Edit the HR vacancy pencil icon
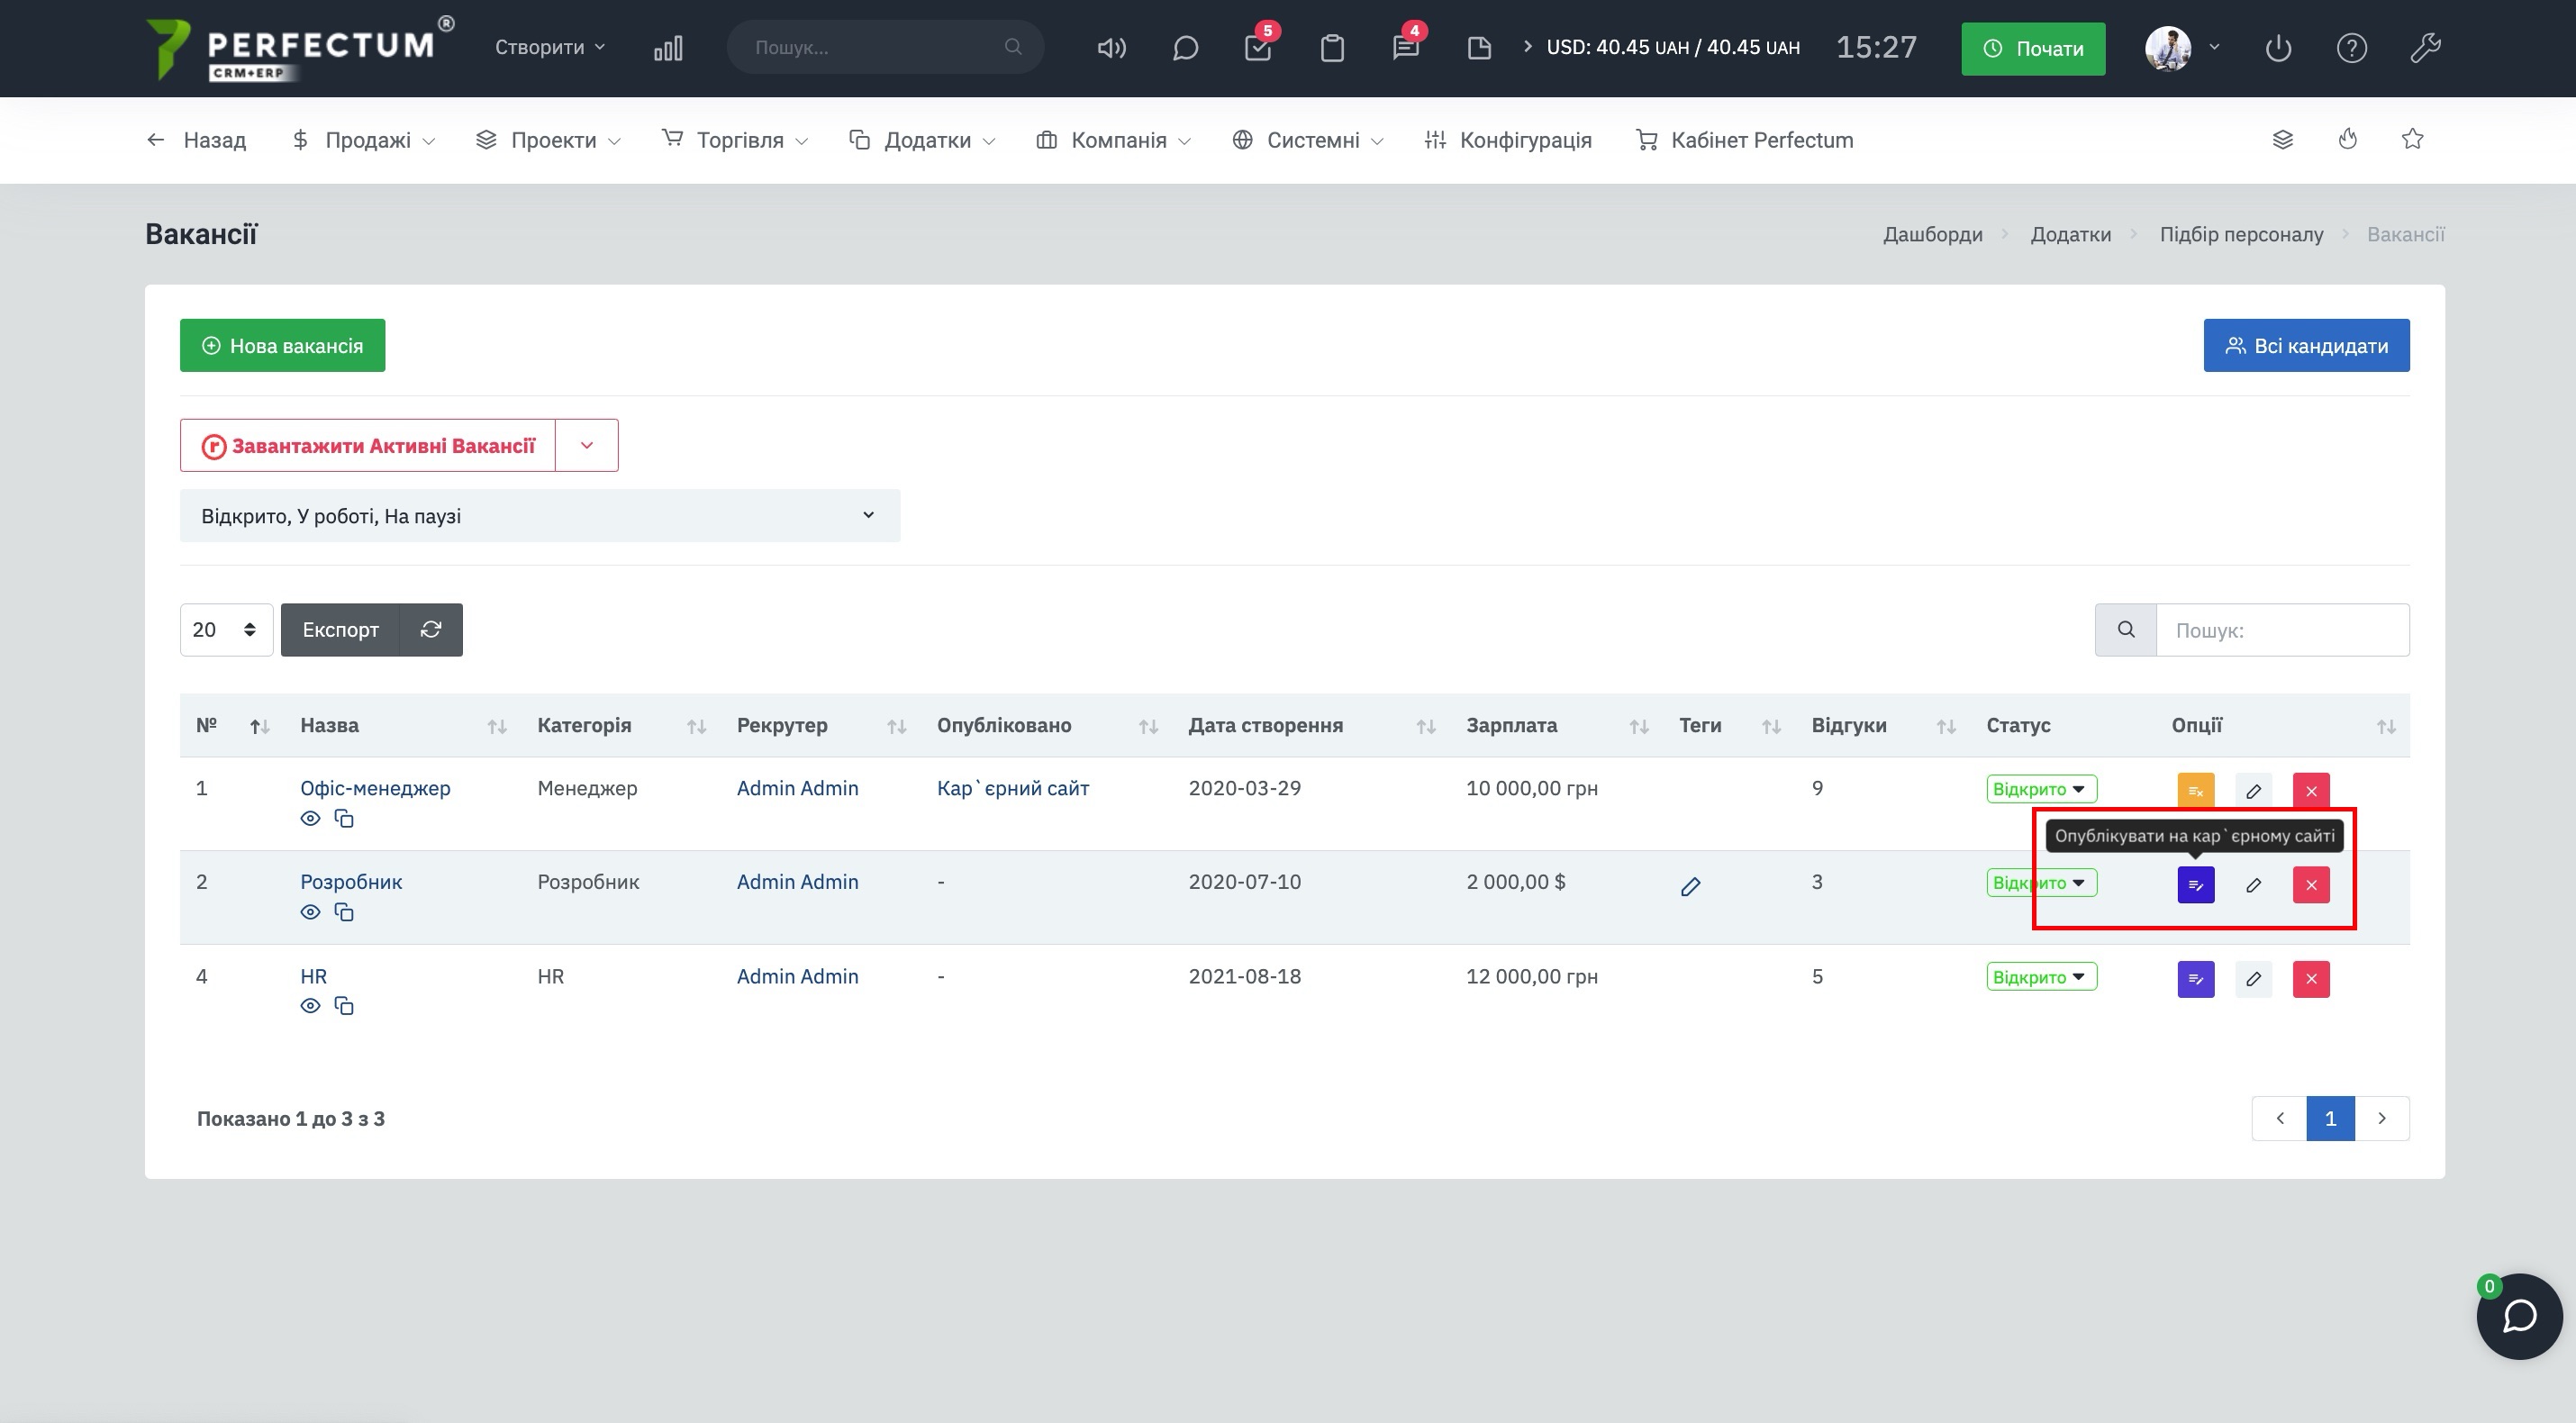The width and height of the screenshot is (2576, 1423). click(x=2253, y=978)
